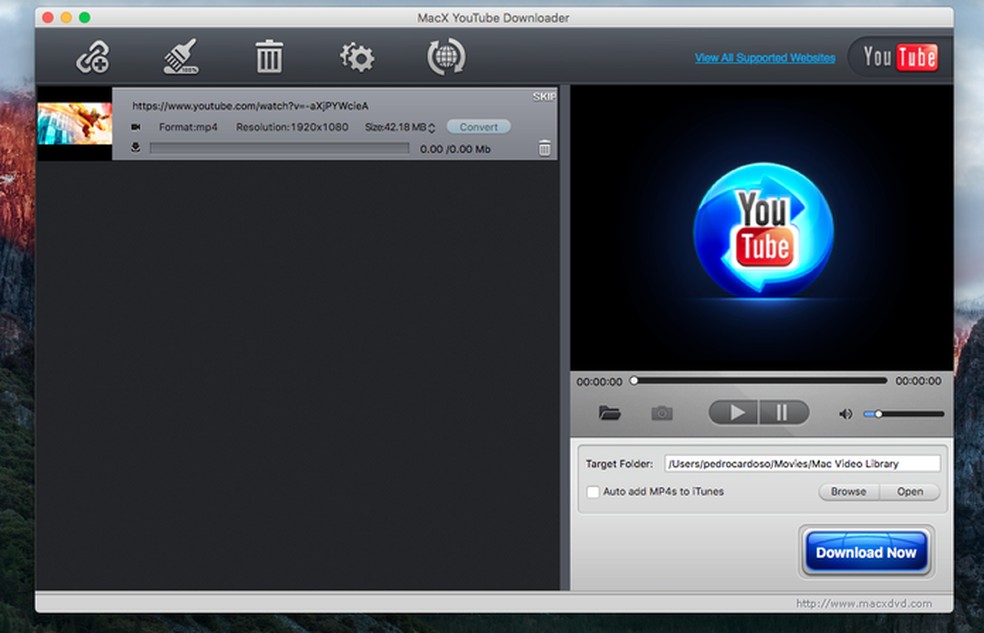
Task: Click the Clear completed (broom) icon
Action: pyautogui.click(x=181, y=56)
